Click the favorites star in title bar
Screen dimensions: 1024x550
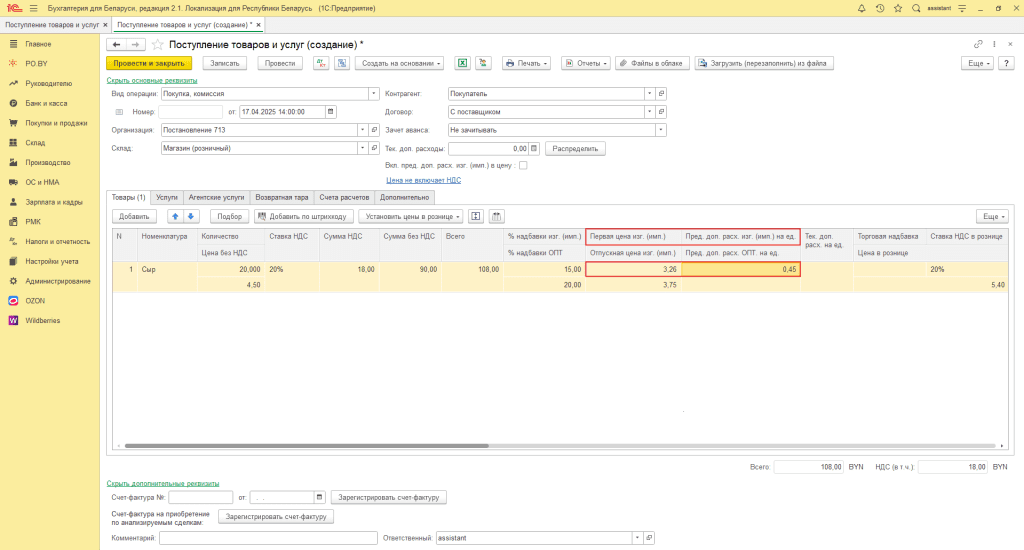click(896, 8)
